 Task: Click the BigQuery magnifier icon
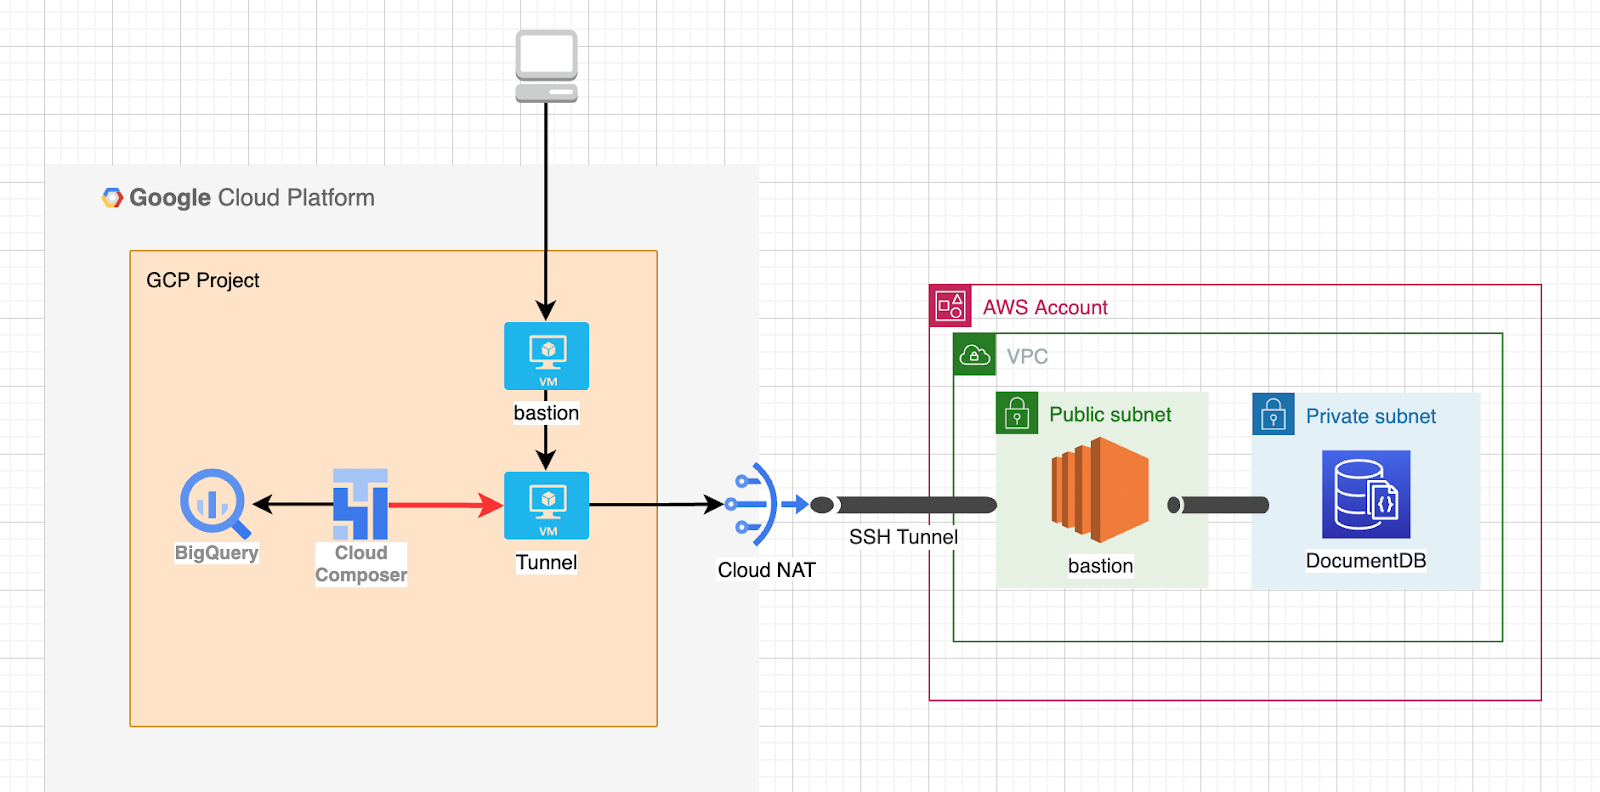point(215,504)
